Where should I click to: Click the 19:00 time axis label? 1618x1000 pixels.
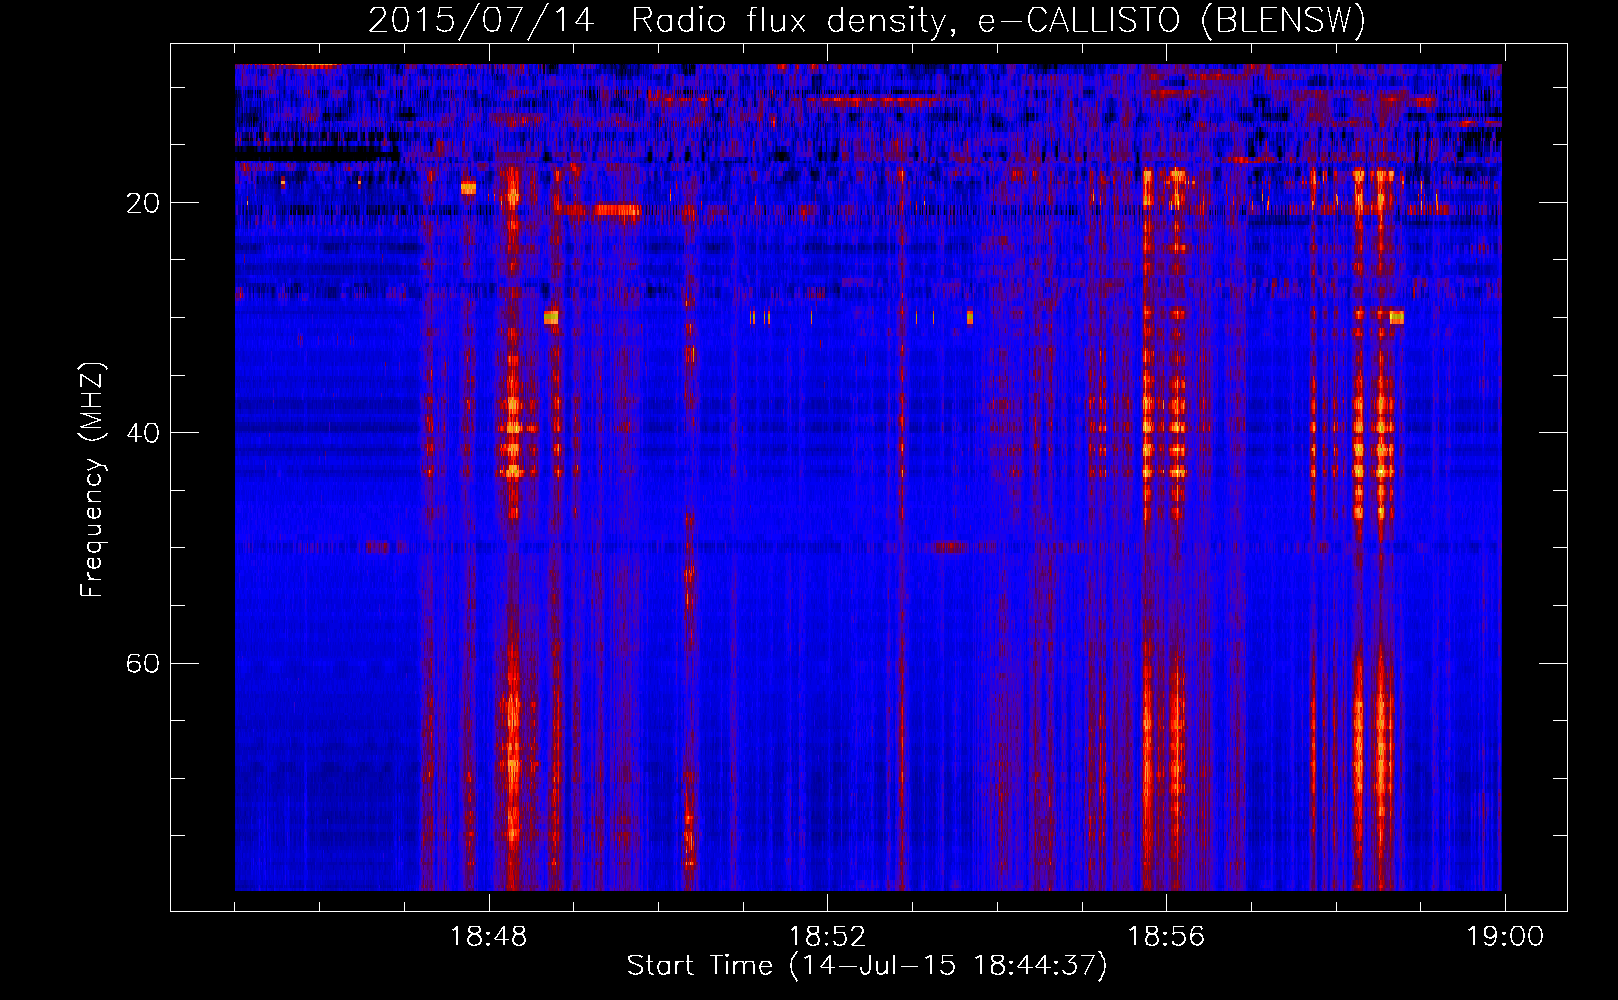[1505, 937]
